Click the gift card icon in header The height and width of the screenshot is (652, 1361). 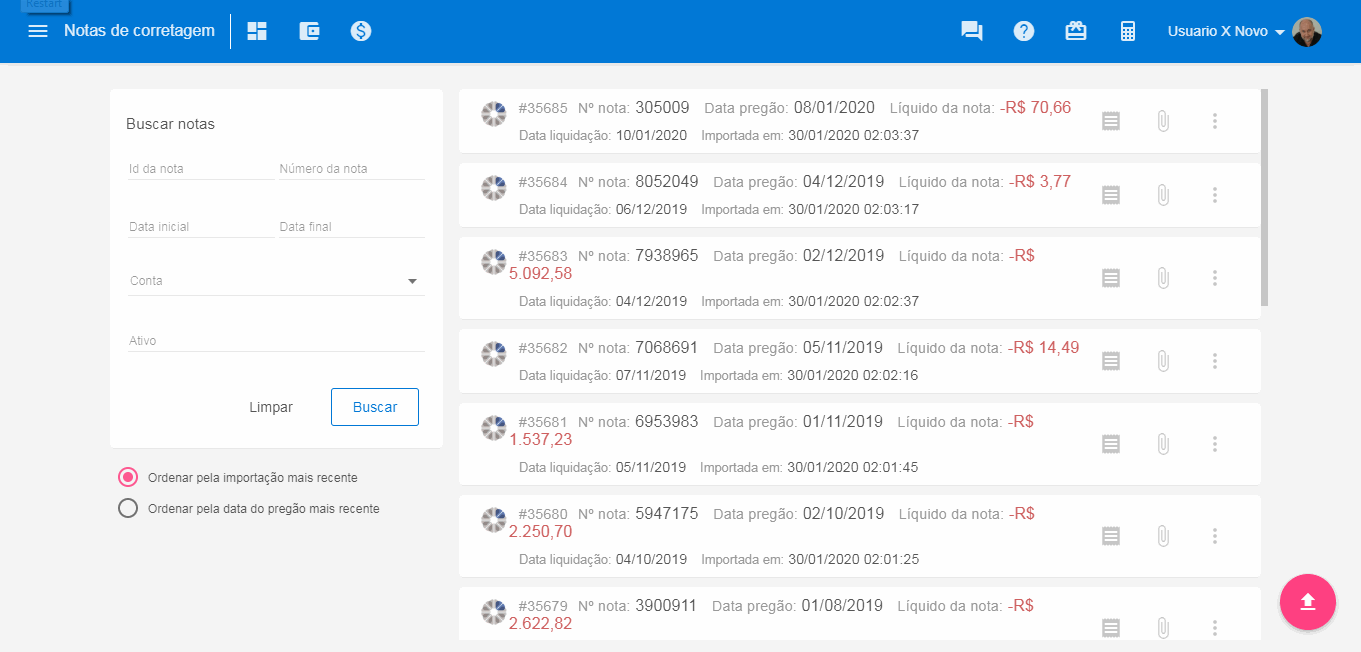click(1076, 31)
